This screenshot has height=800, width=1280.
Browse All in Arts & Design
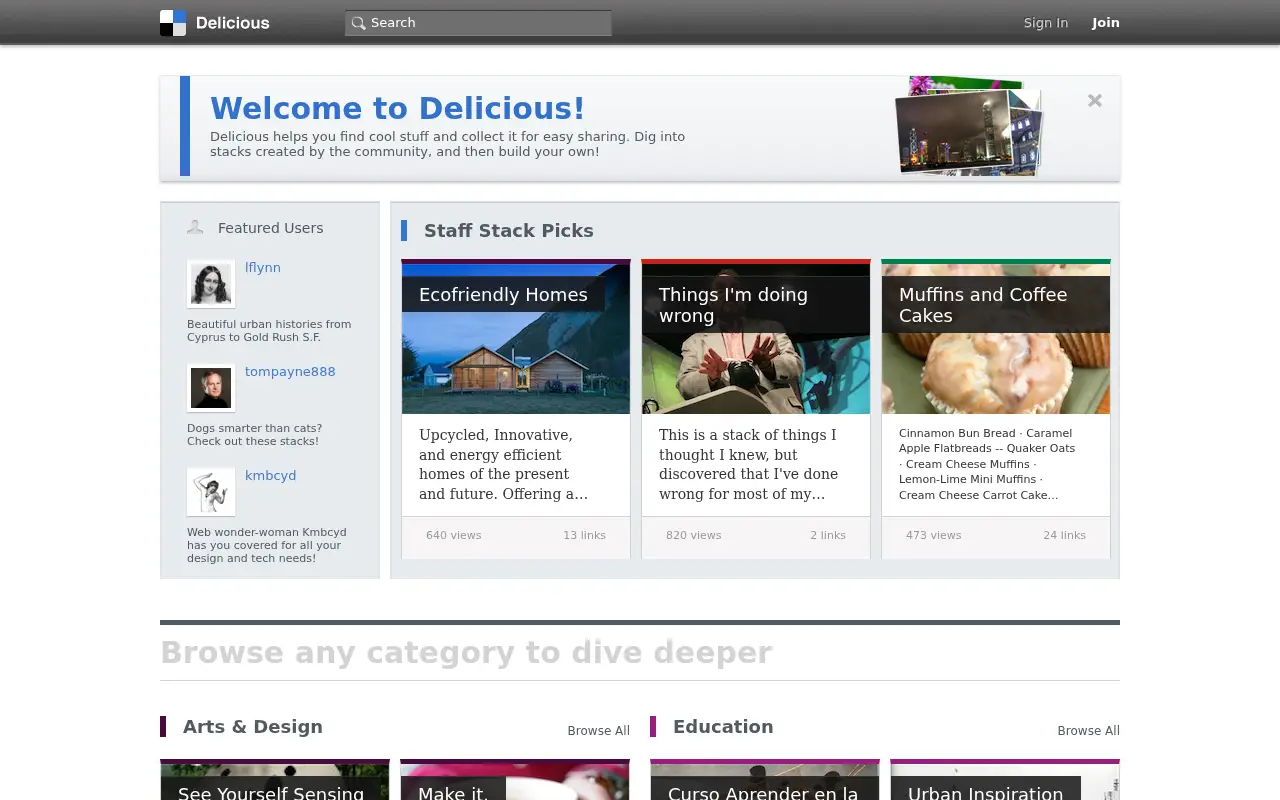[x=598, y=731]
